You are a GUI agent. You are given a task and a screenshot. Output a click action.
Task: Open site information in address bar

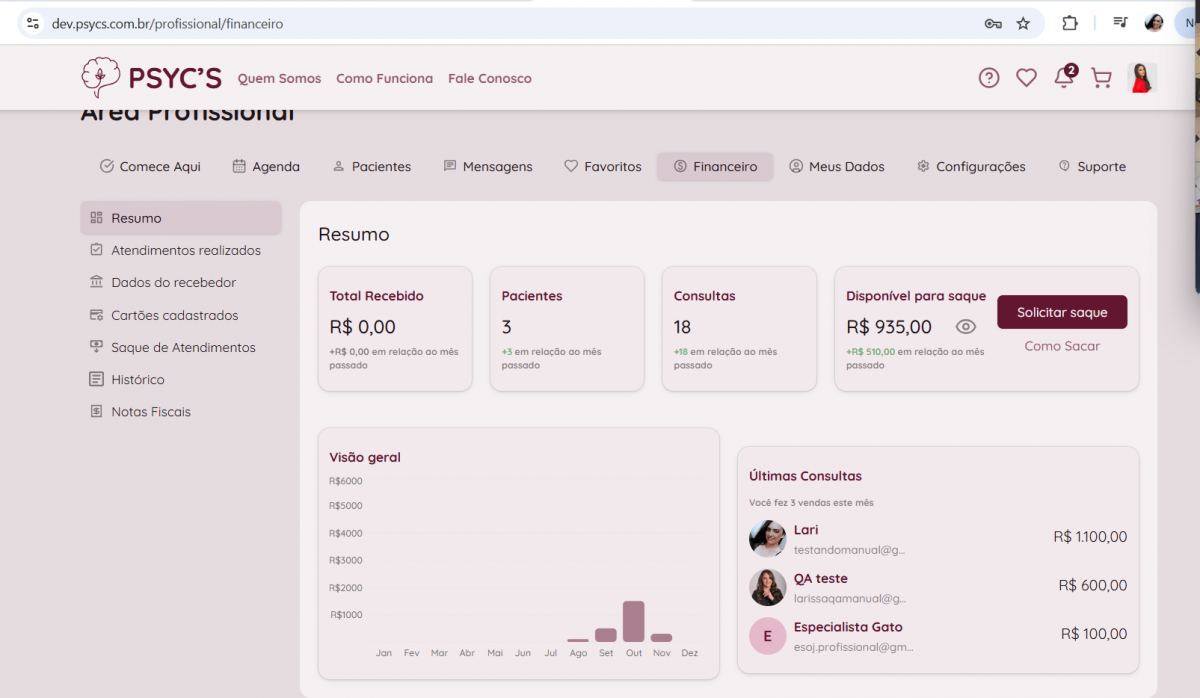[32, 23]
